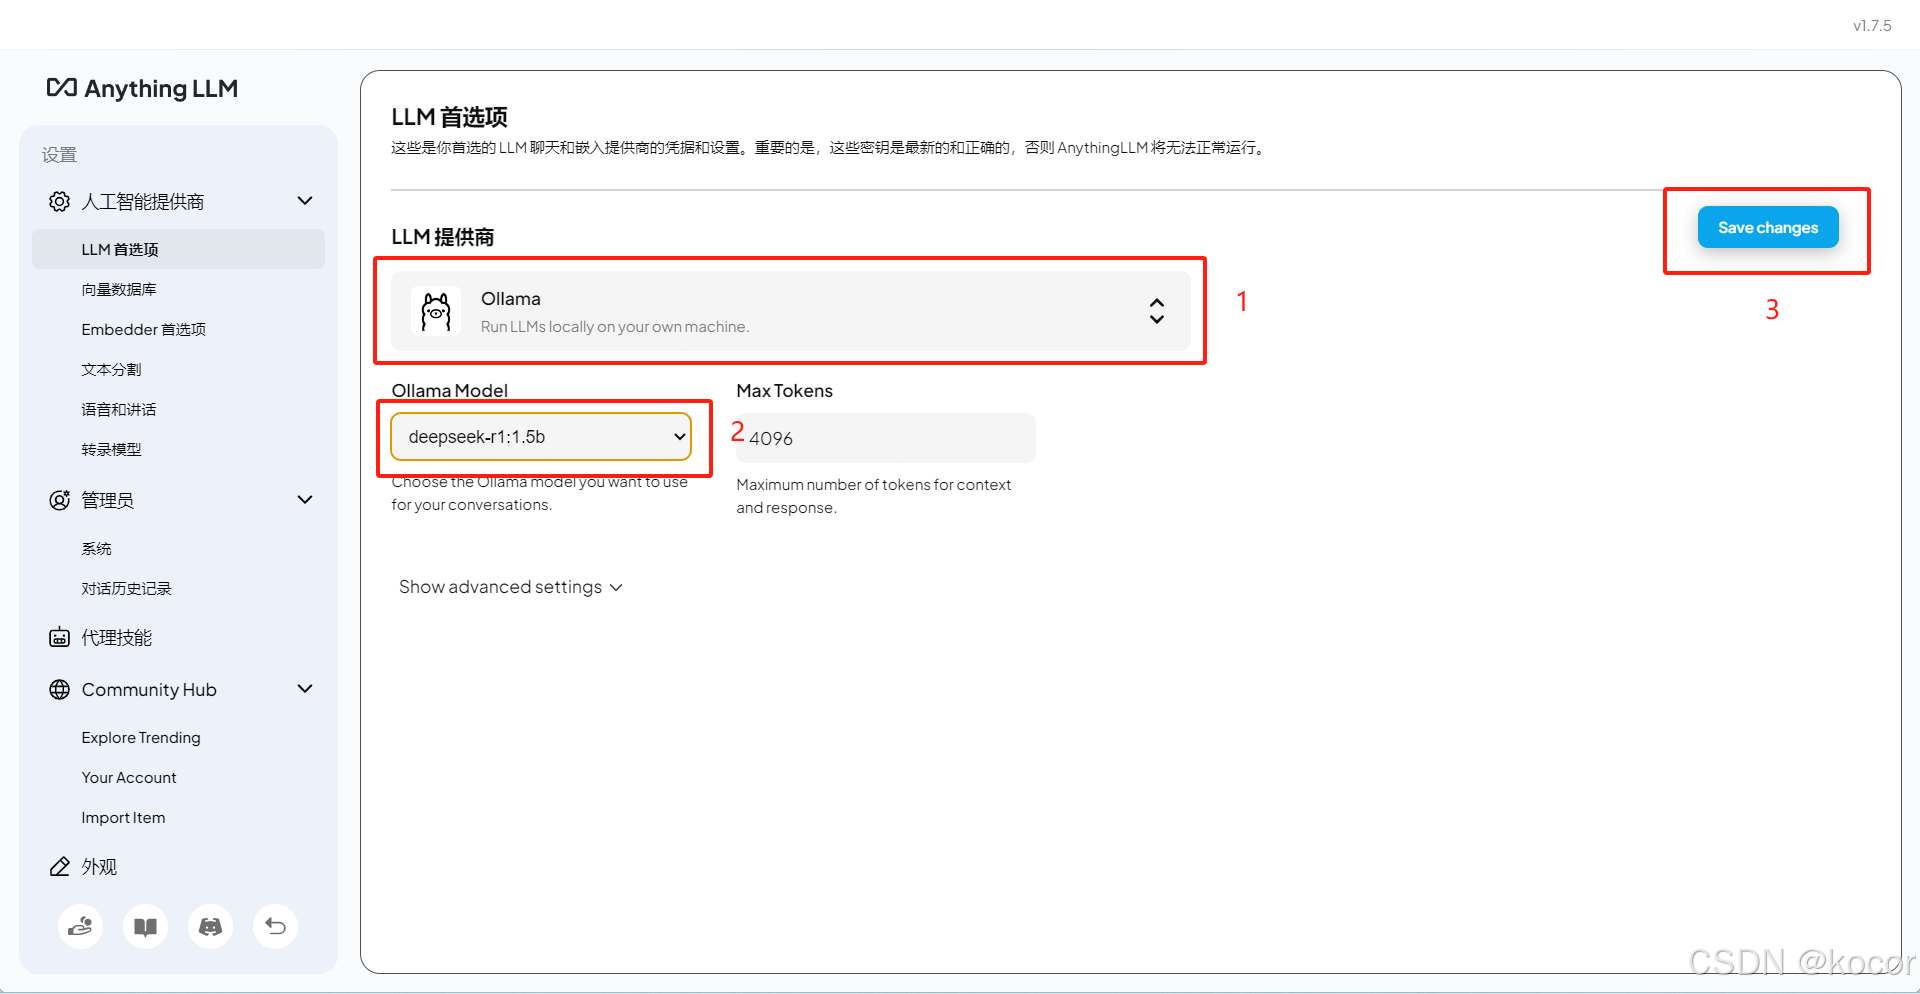
Task: Collapse the 管理员 section chevron
Action: tap(305, 500)
